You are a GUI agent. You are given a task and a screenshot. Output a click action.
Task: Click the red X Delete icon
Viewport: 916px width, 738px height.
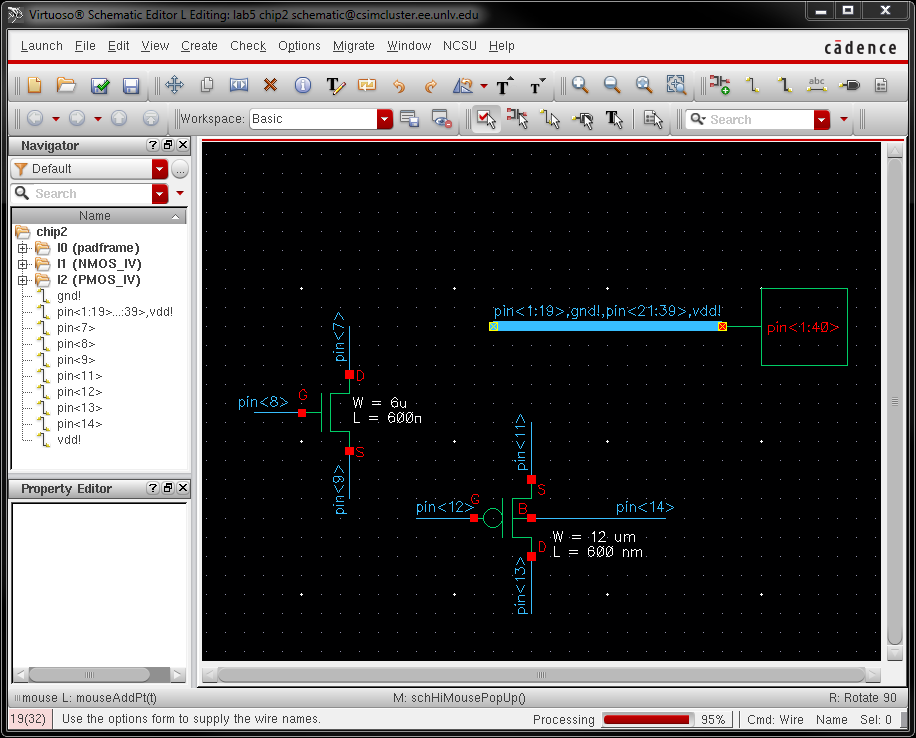pos(270,86)
